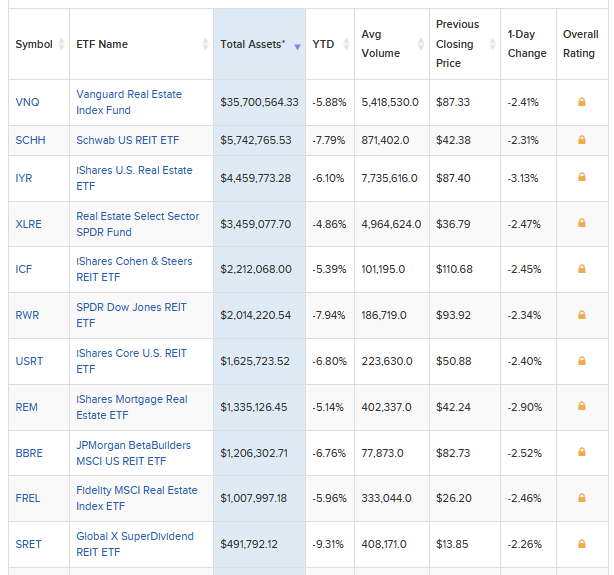Open JPMorgan BetaBuilders MSCI US REIT ETF
Viewport: 614px width, 575px height.
point(134,453)
